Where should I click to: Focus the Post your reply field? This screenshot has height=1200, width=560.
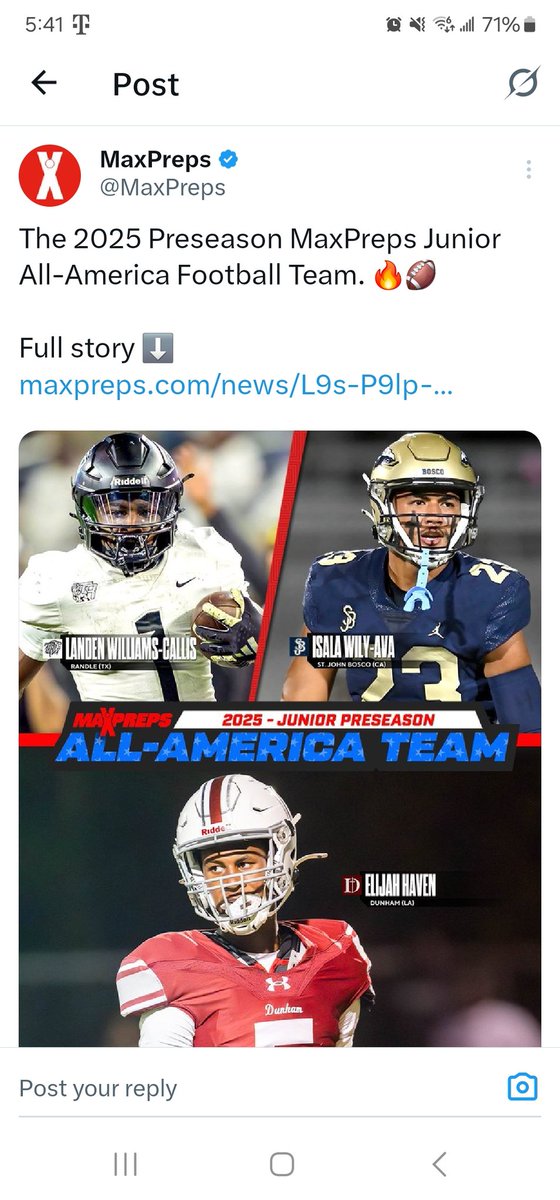255,1088
